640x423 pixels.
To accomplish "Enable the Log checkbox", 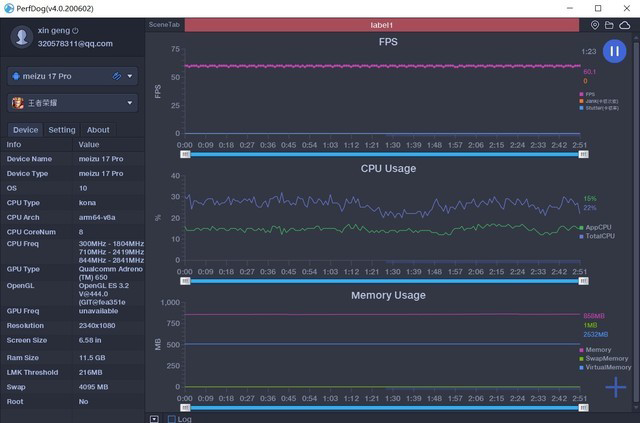I will pos(171,418).
